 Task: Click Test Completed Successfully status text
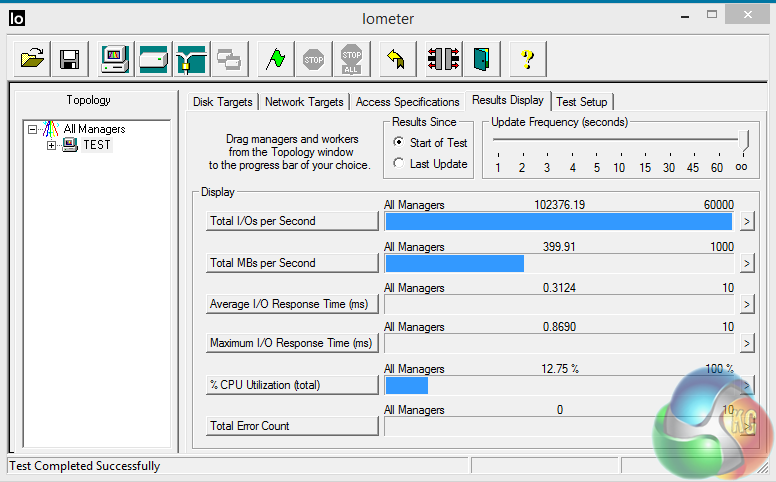(x=85, y=466)
